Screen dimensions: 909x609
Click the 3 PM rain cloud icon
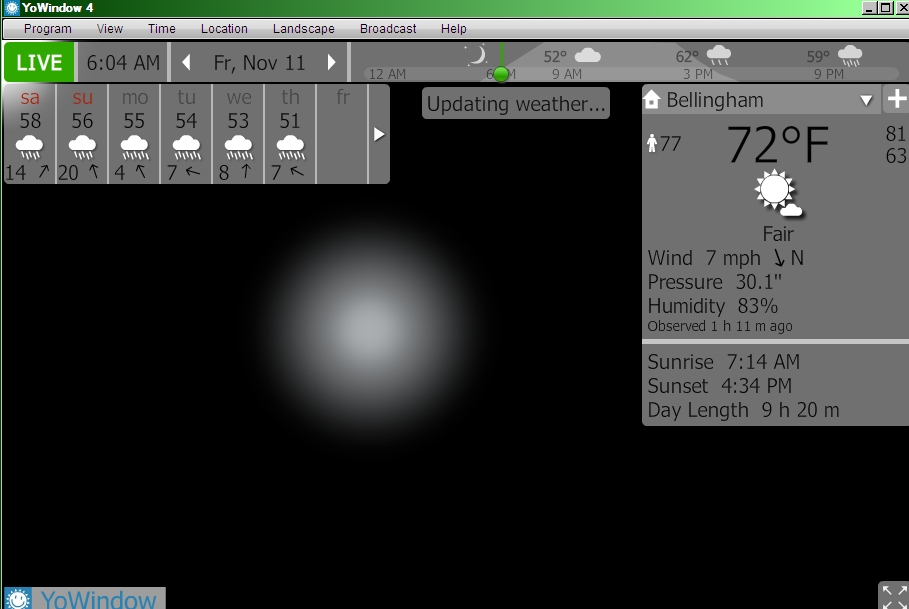click(718, 56)
